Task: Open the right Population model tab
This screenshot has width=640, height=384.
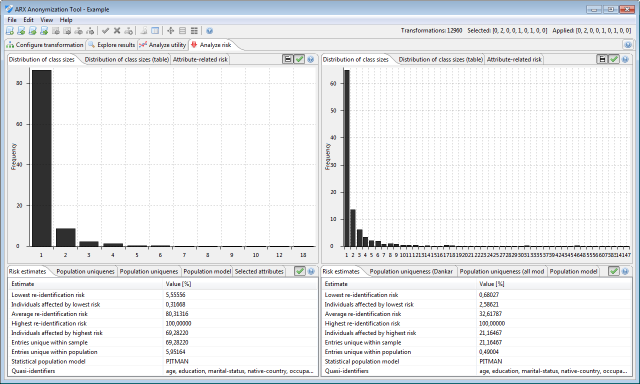Action: [x=573, y=271]
